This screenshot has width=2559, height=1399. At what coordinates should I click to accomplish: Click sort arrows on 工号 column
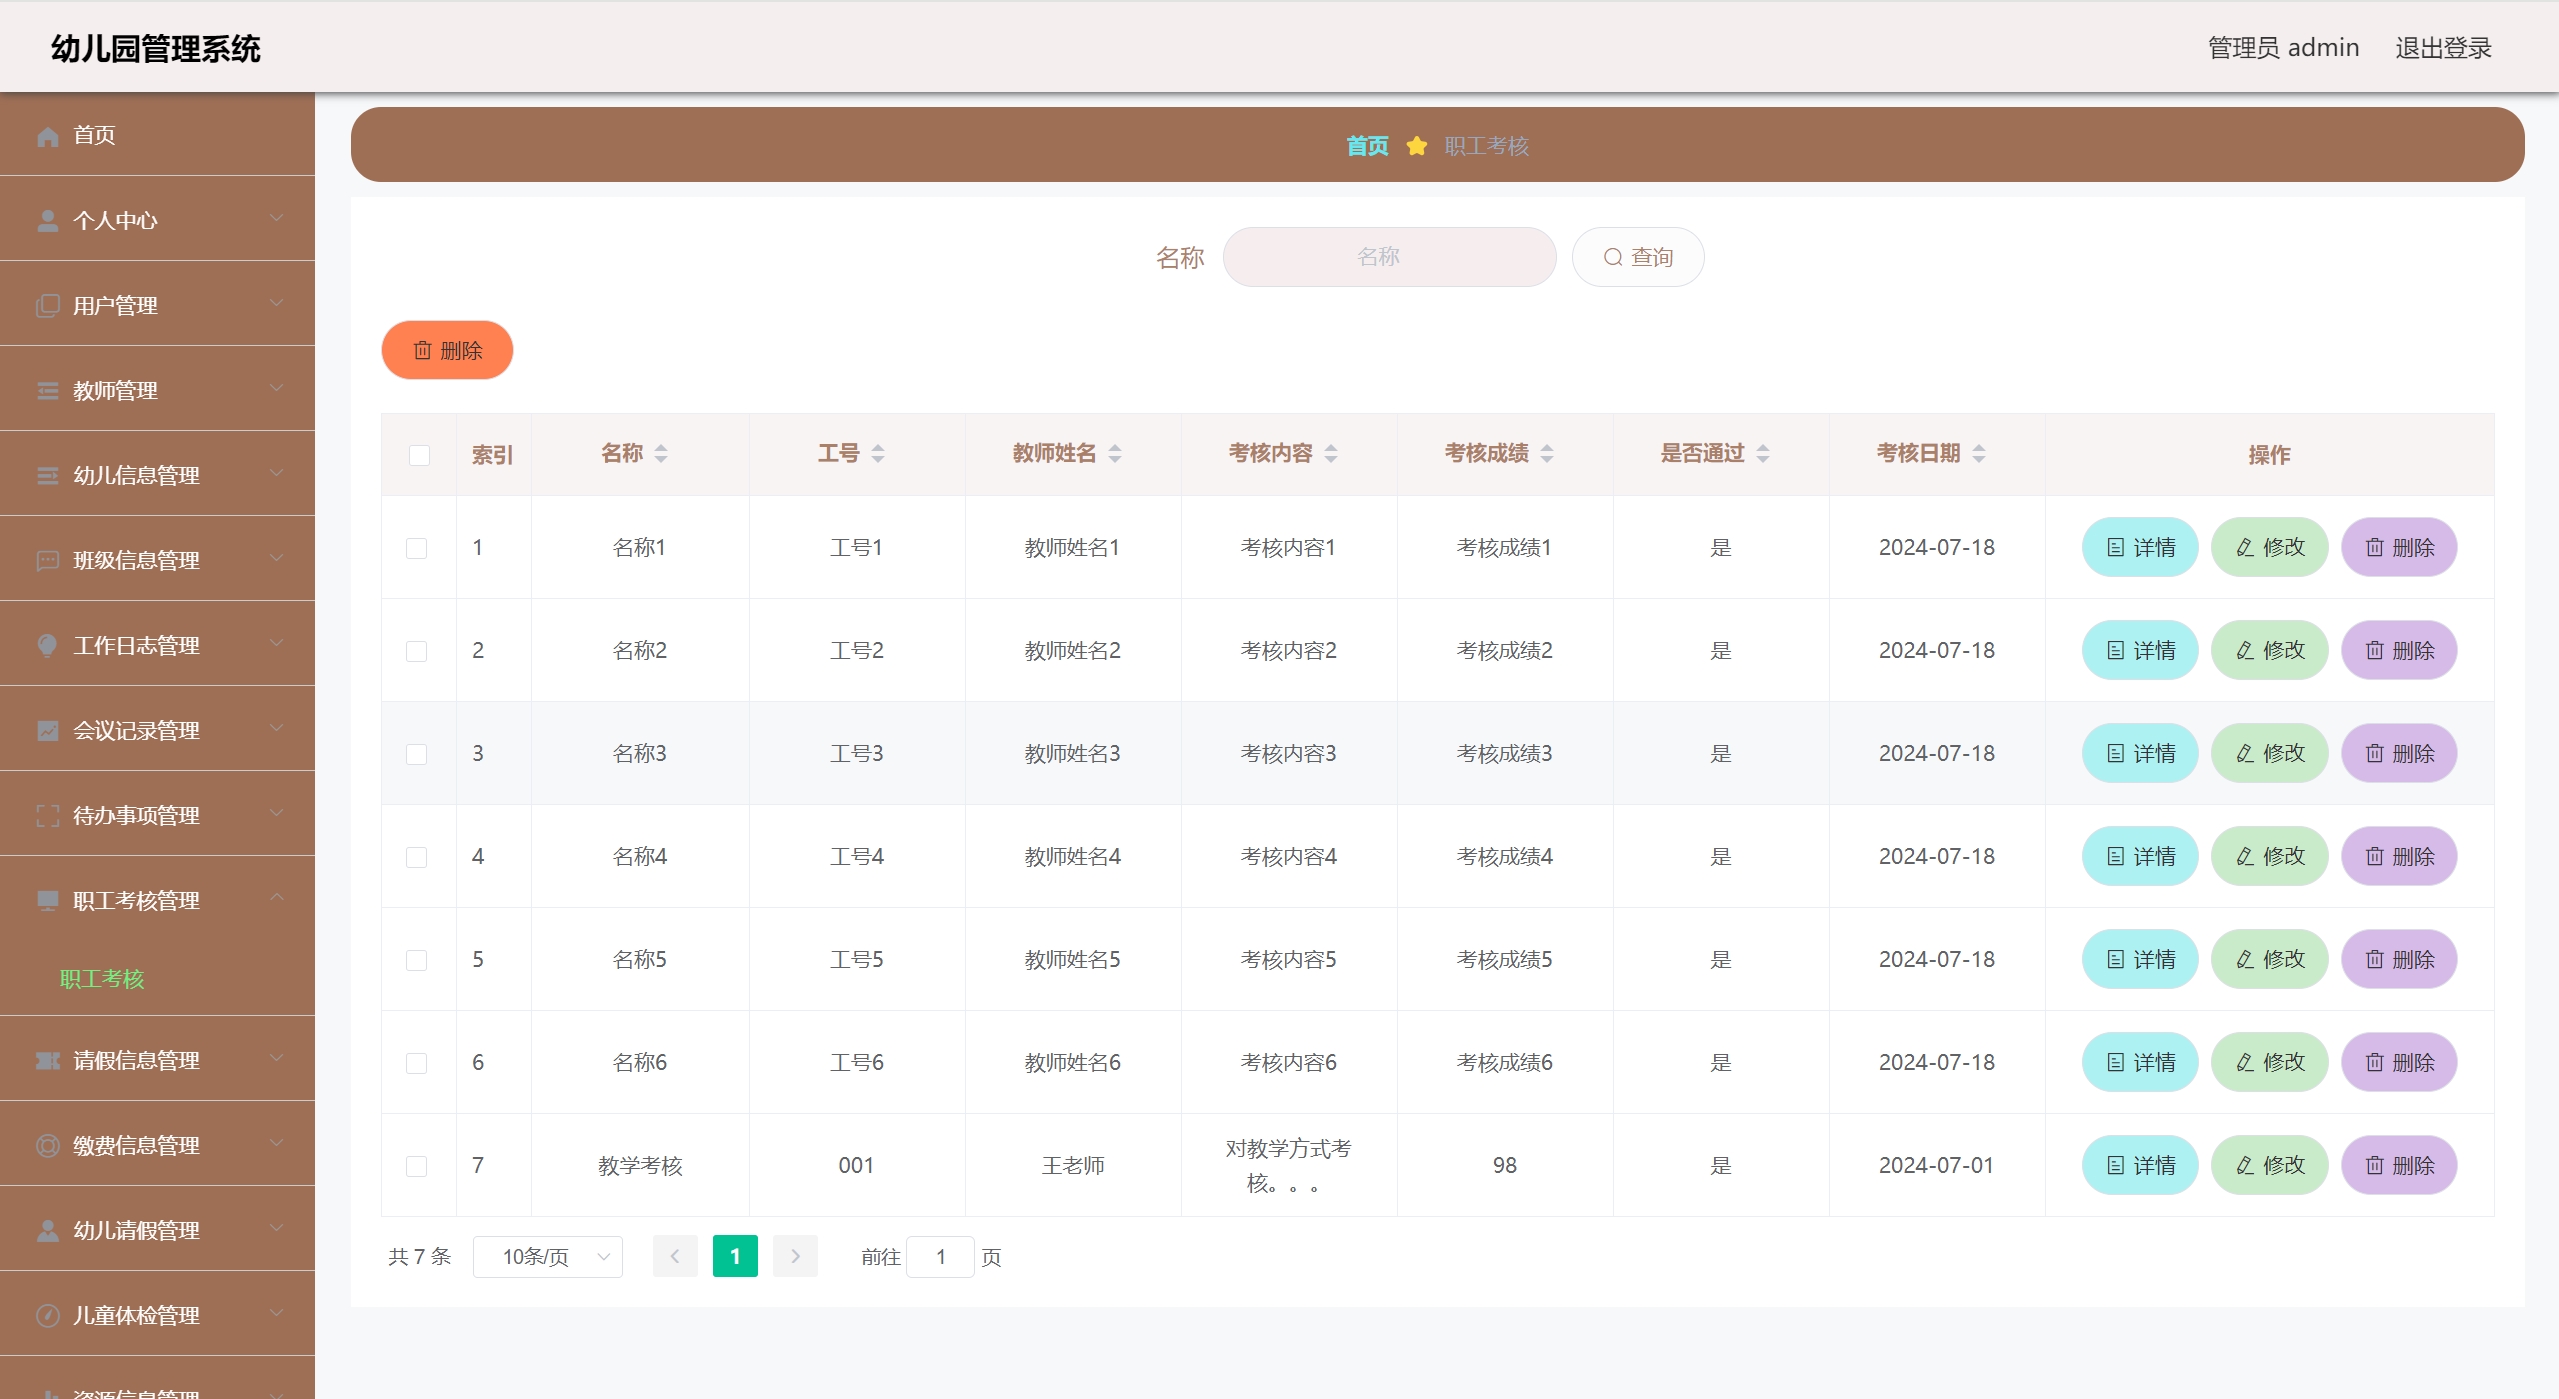pos(878,454)
